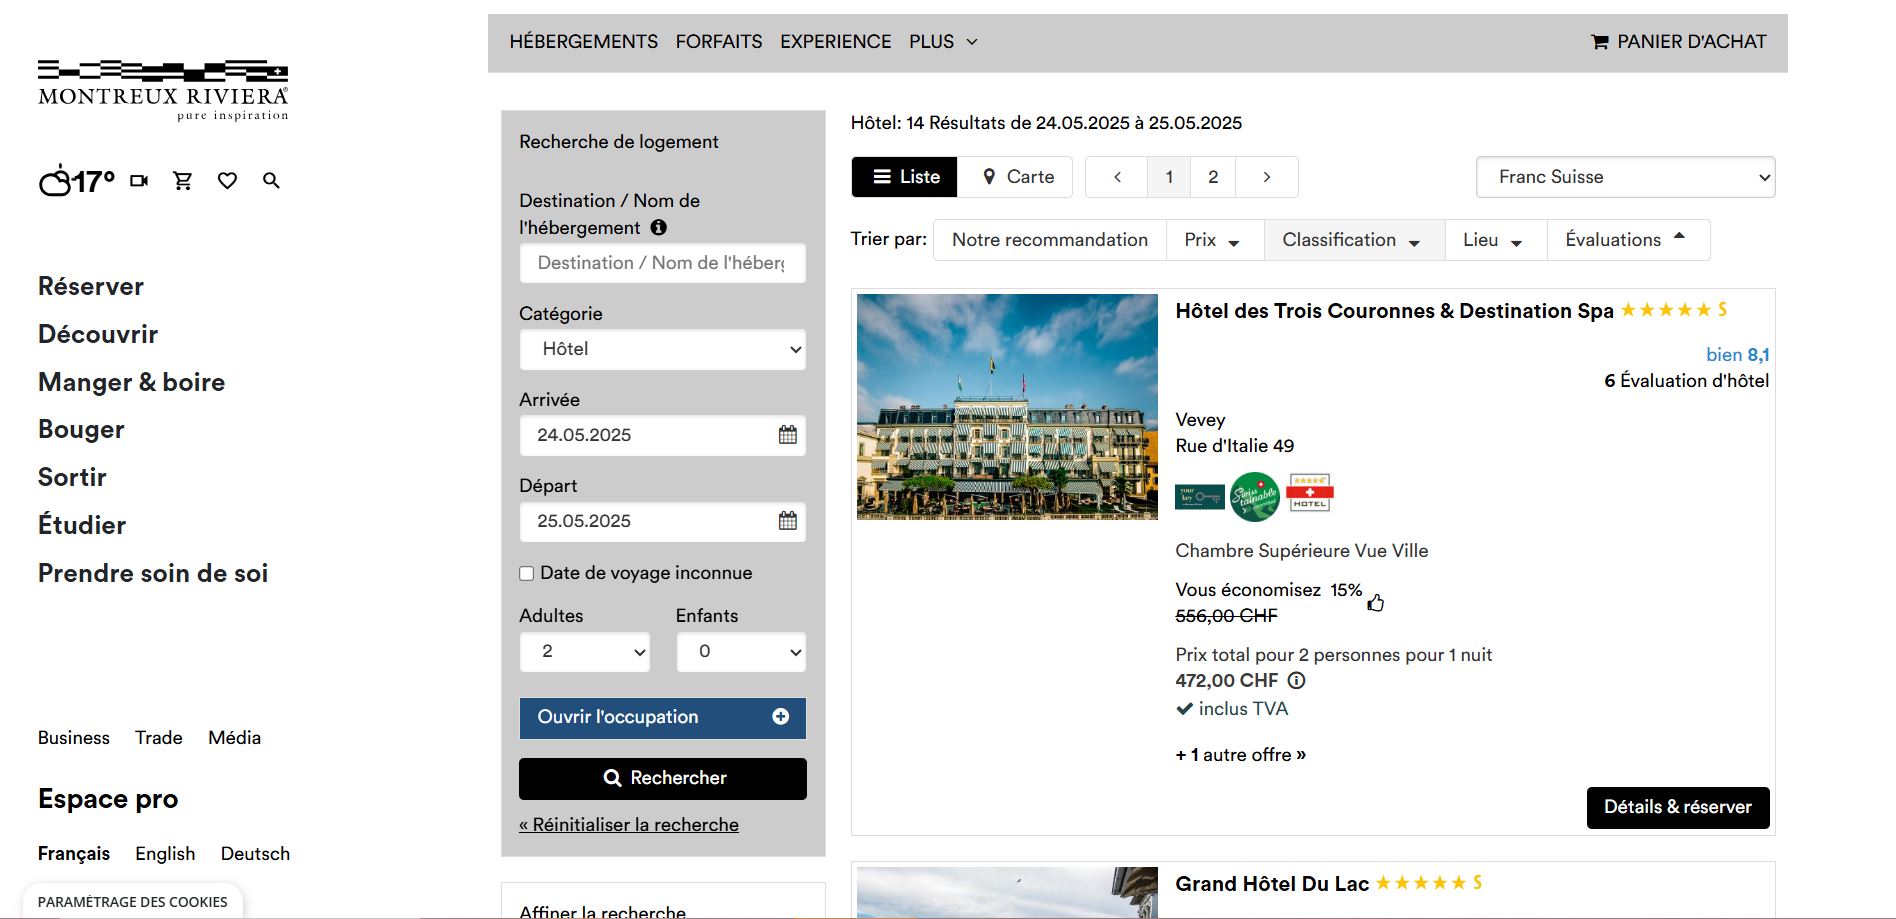Tick the 'Date de voyage inconnue' checkbox
Viewport: 1896px width, 919px height.
pyautogui.click(x=527, y=573)
